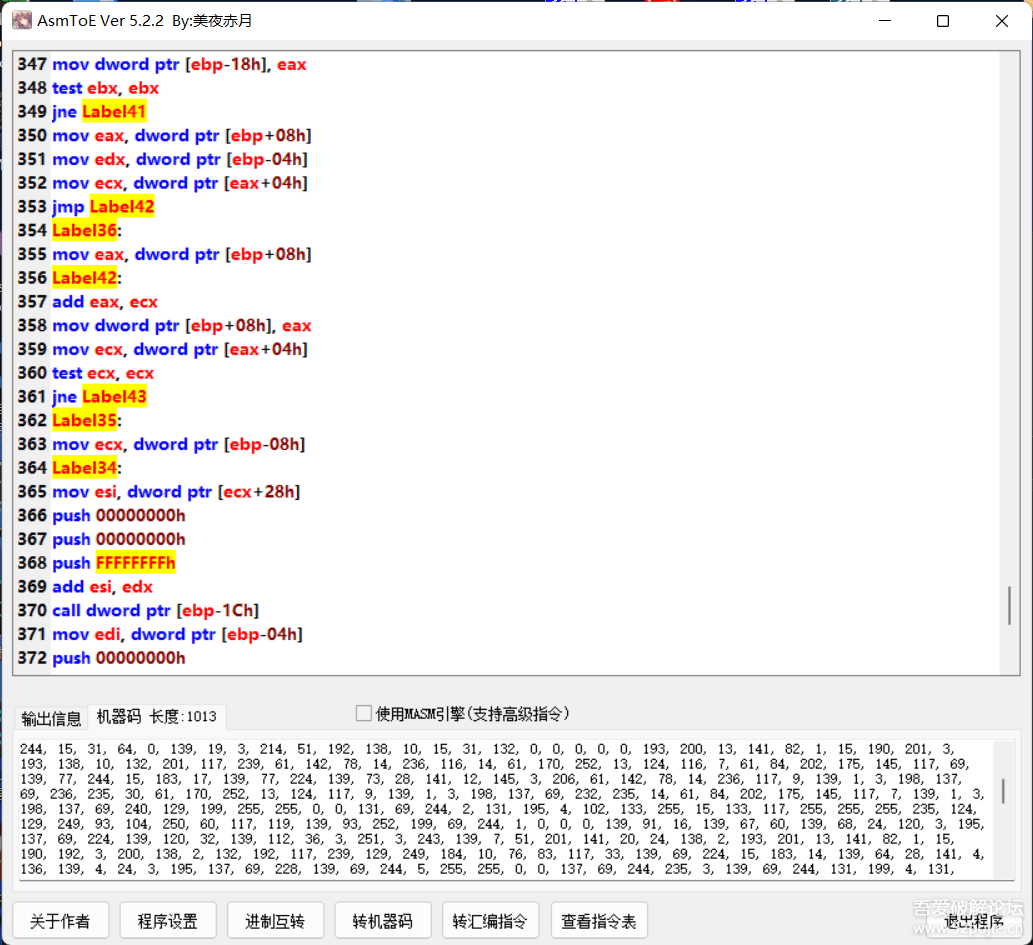The height and width of the screenshot is (945, 1033).
Task: Click the assembly code pane's vertical scrollbar thumb
Action: point(1009,605)
